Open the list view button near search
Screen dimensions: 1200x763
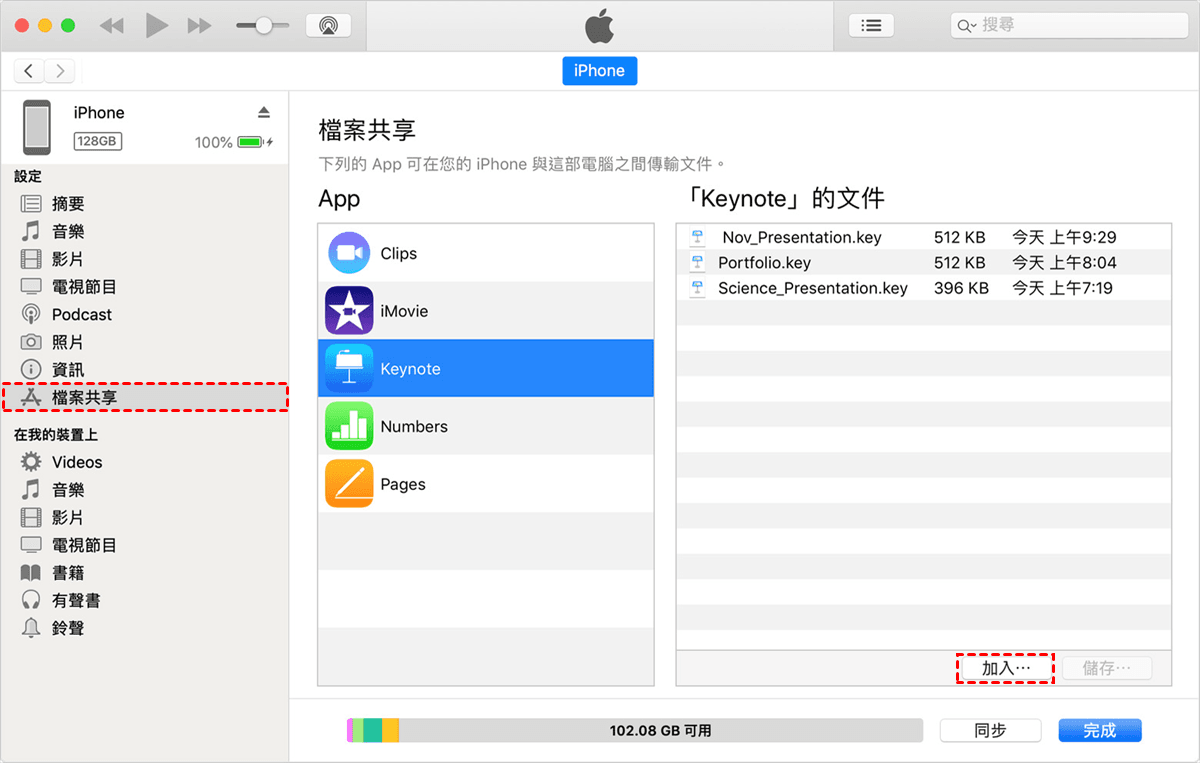pyautogui.click(x=871, y=26)
